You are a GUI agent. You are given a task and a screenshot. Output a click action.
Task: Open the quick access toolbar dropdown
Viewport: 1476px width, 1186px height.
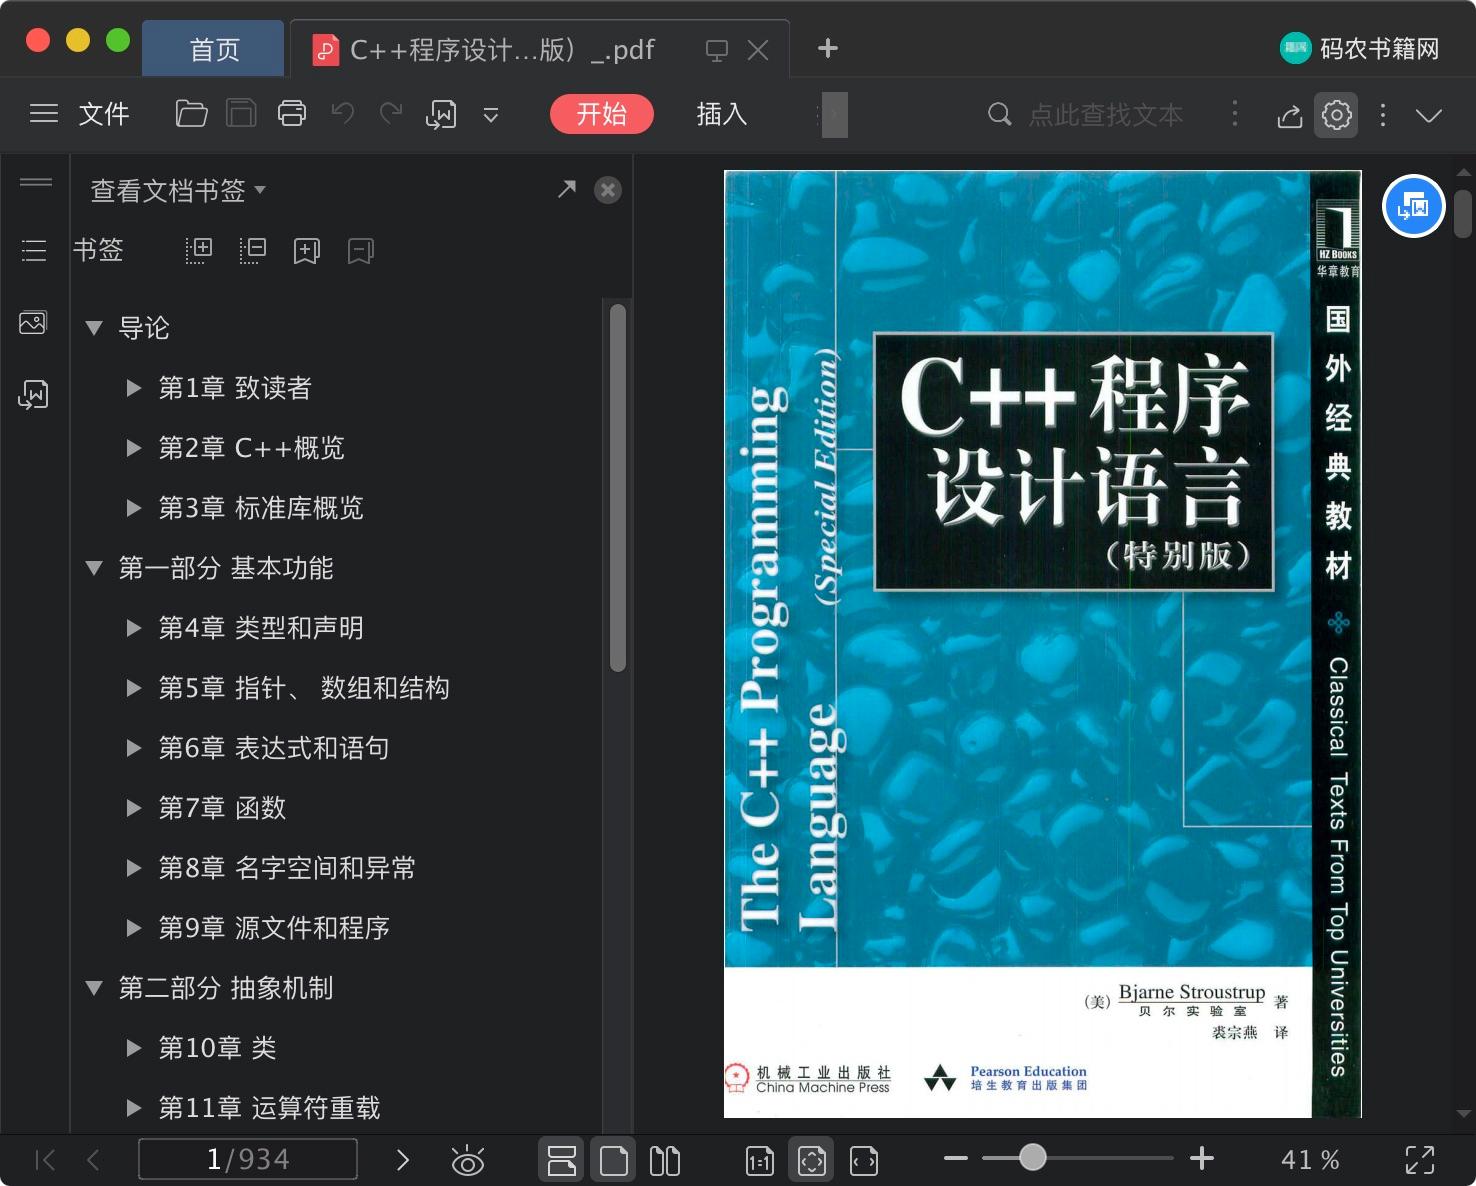pyautogui.click(x=491, y=115)
